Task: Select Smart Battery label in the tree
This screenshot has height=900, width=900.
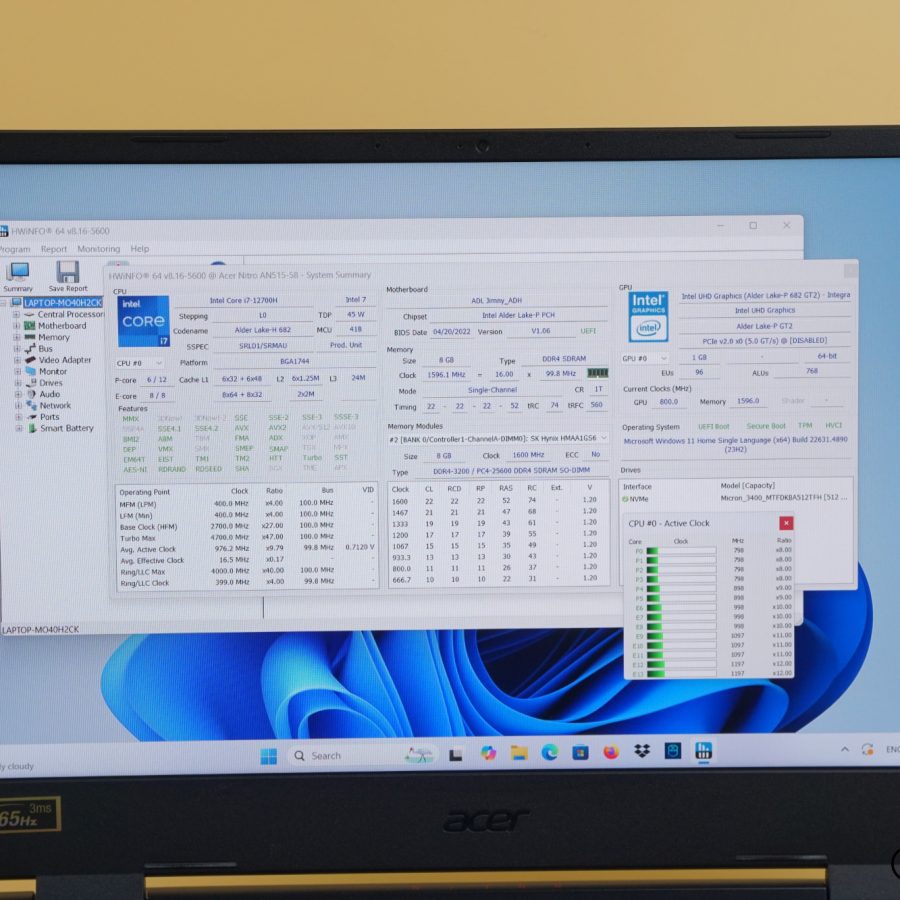Action: coord(67,428)
